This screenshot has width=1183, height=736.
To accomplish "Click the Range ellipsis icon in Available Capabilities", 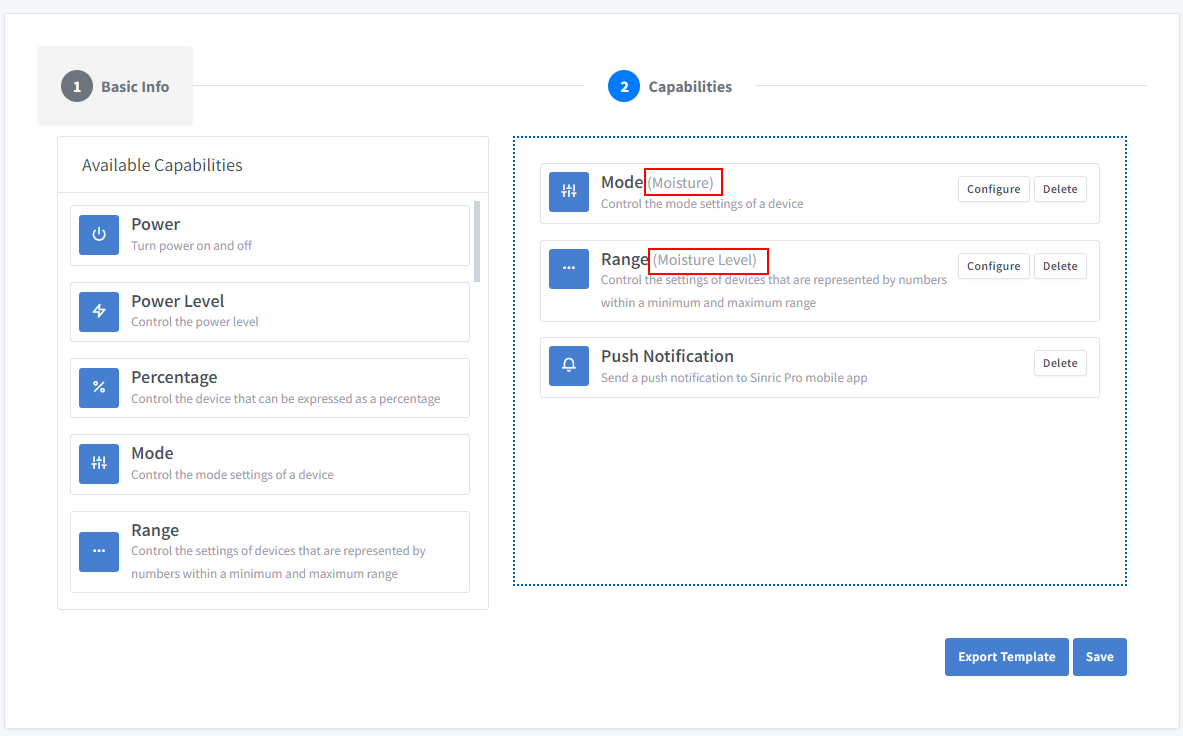I will [x=99, y=551].
